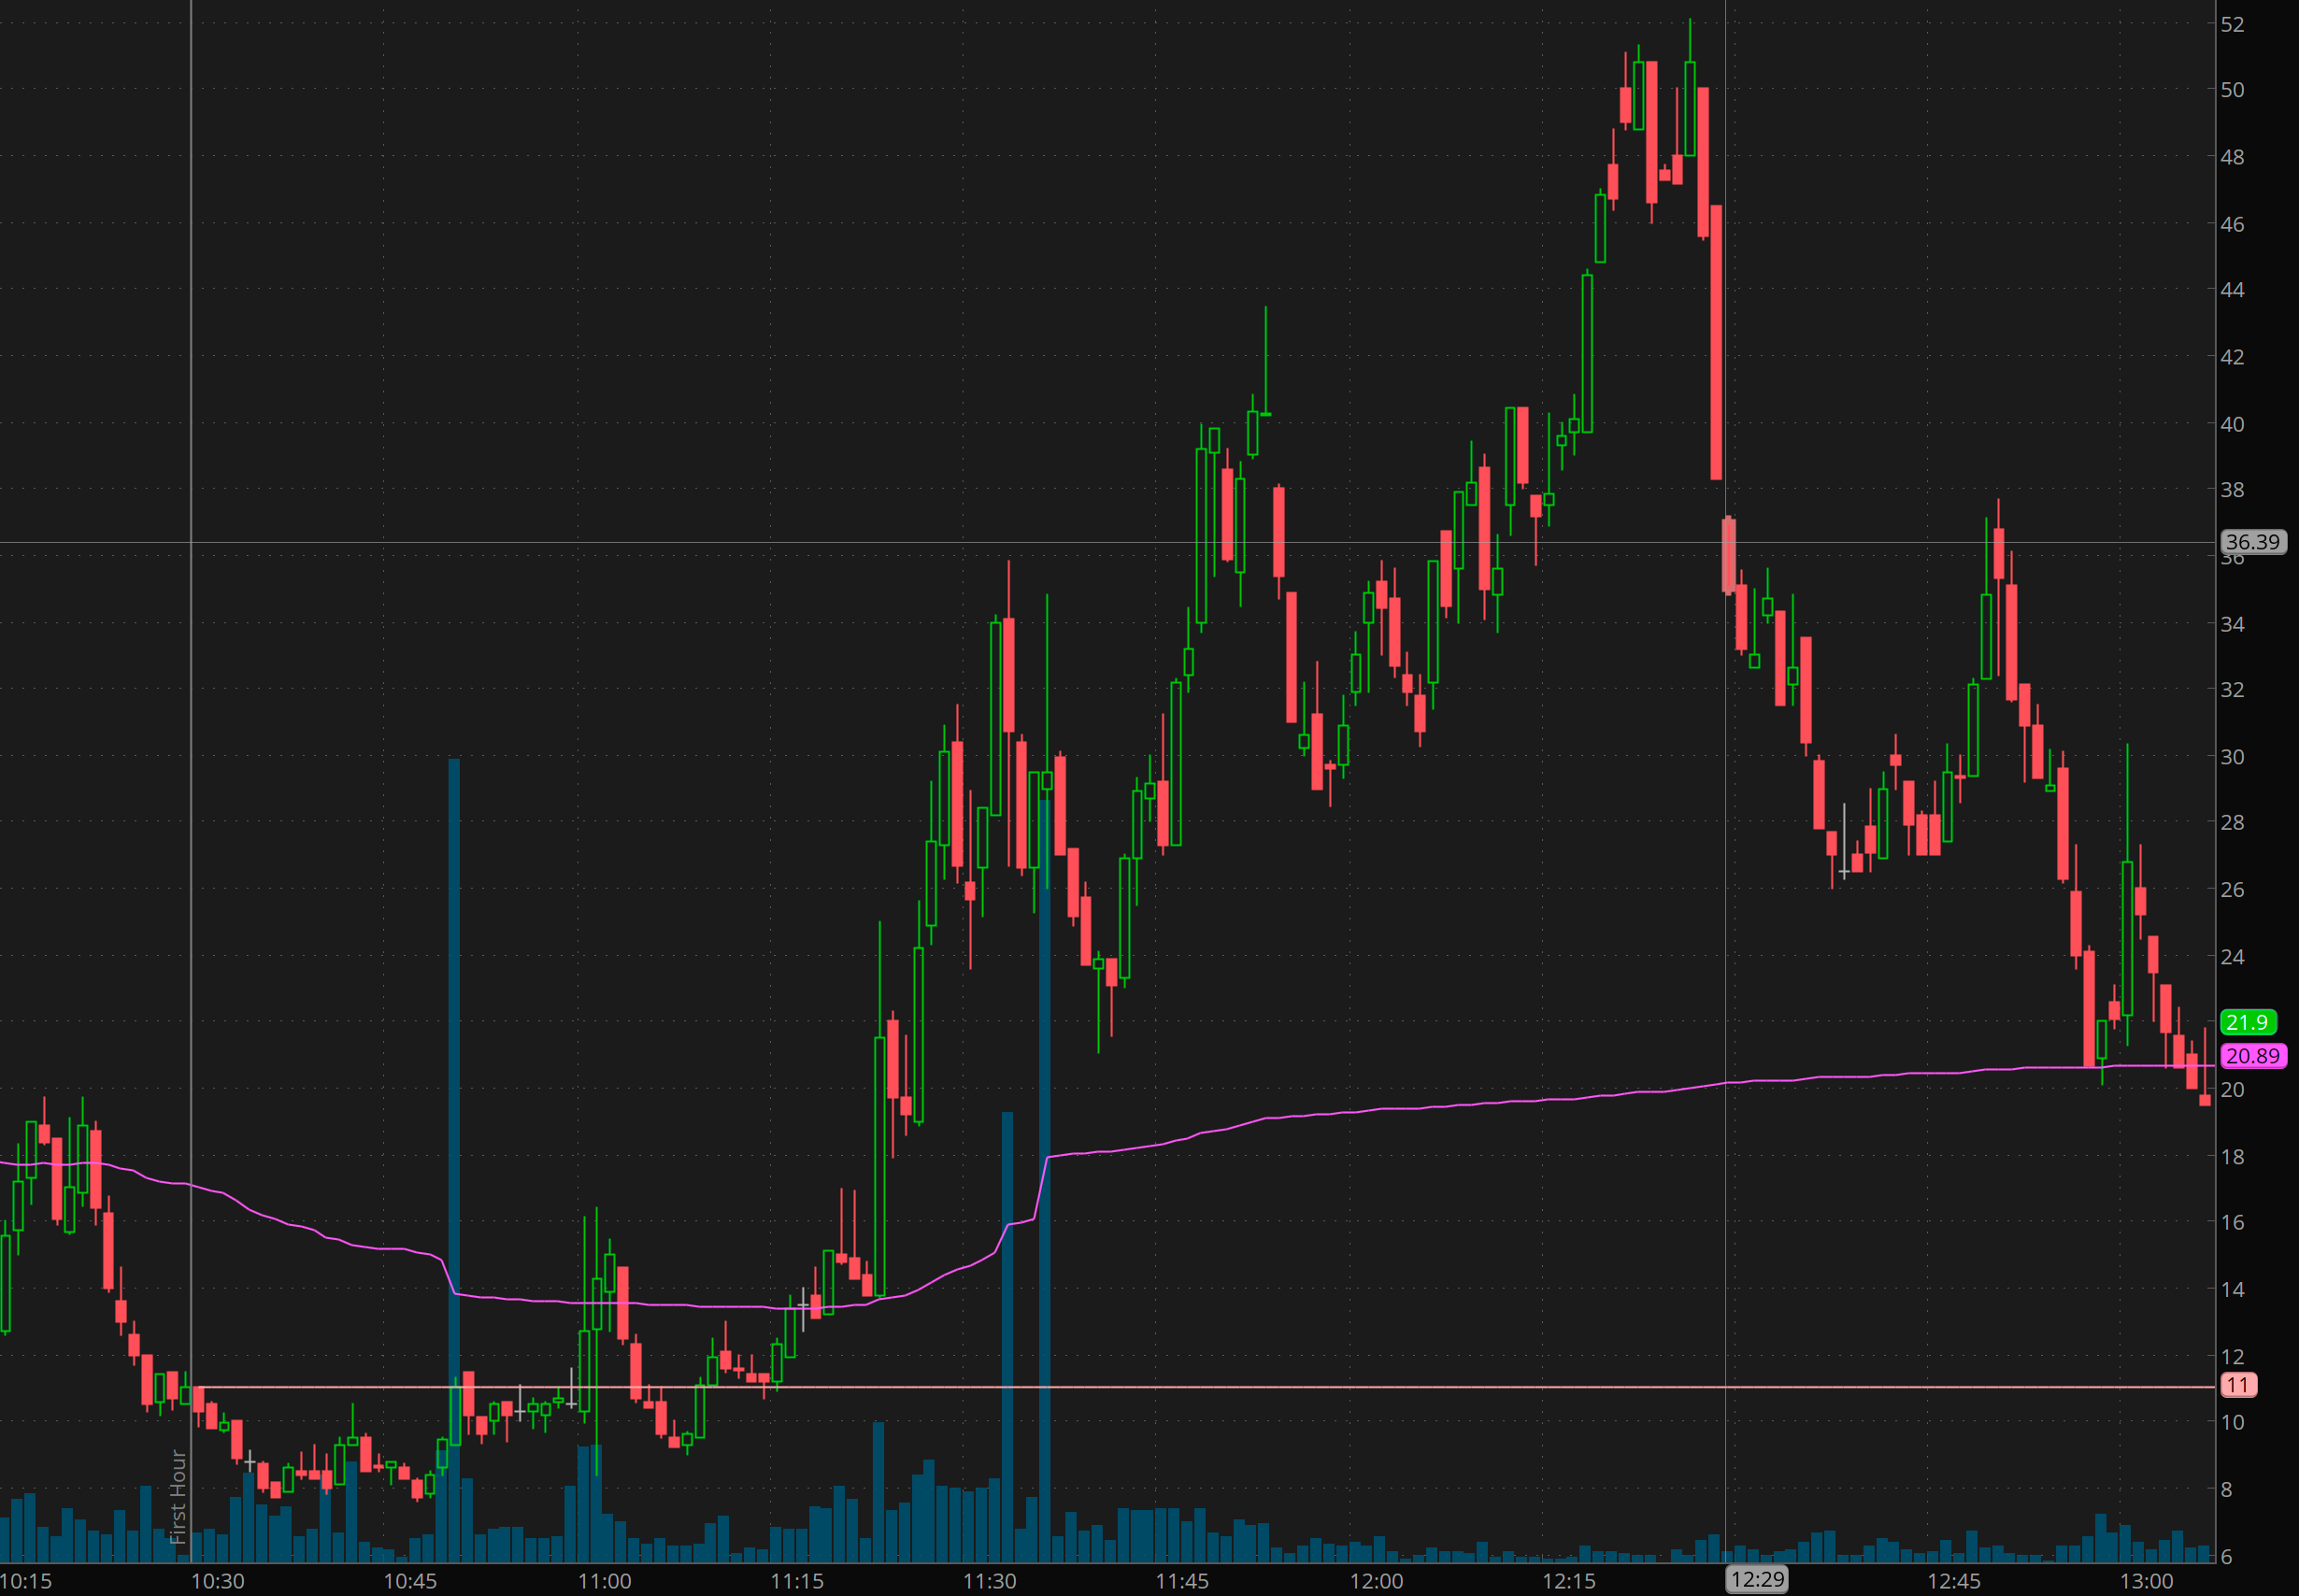Click the 10:15 time axis label
Viewport: 2299px width, 1596px height.
pyautogui.click(x=26, y=1581)
